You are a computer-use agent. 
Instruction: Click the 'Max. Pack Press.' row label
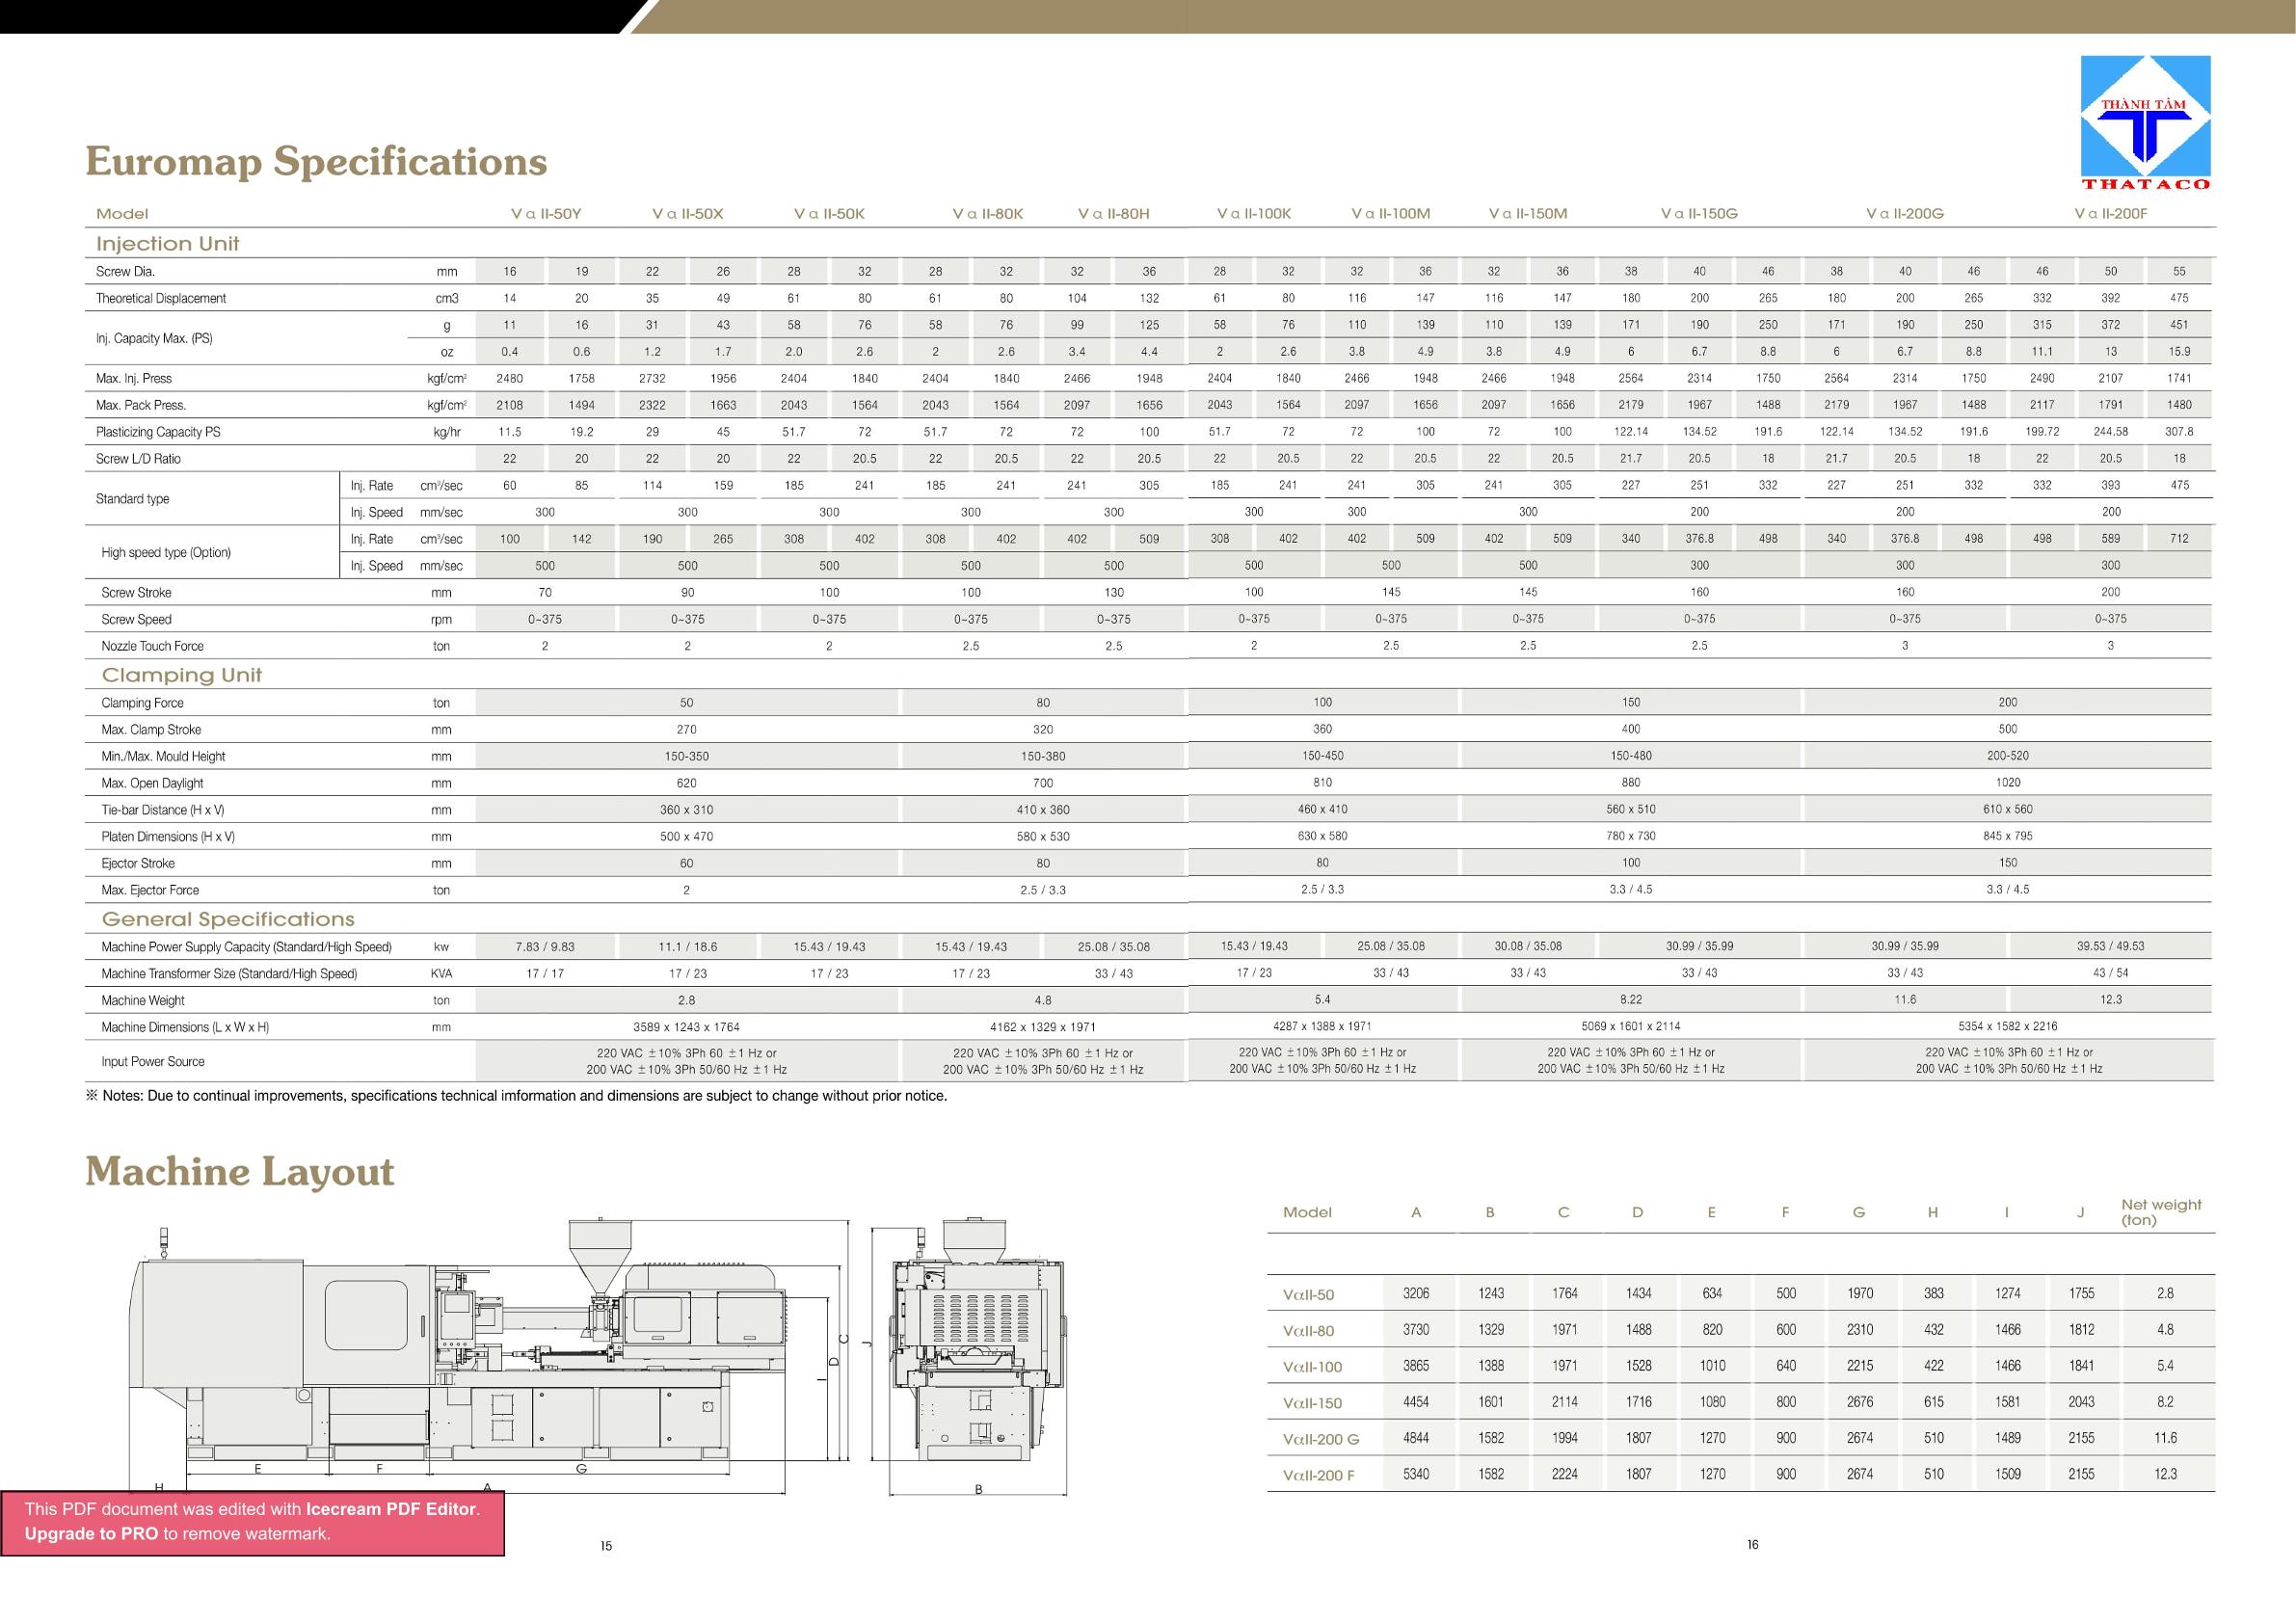point(140,405)
